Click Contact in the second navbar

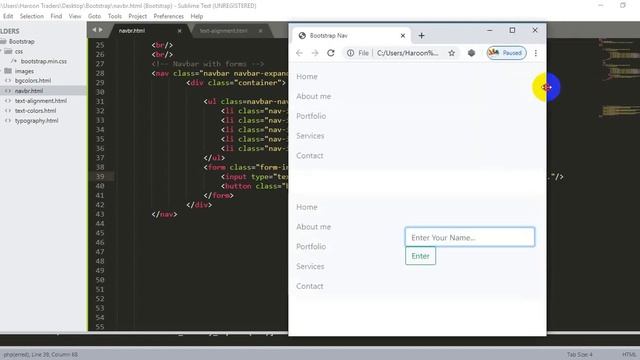click(310, 286)
